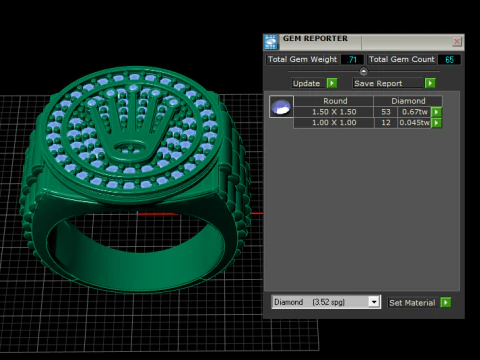Click the 0.045tw weight cell
Screen dimensions: 480x360
coord(414,123)
